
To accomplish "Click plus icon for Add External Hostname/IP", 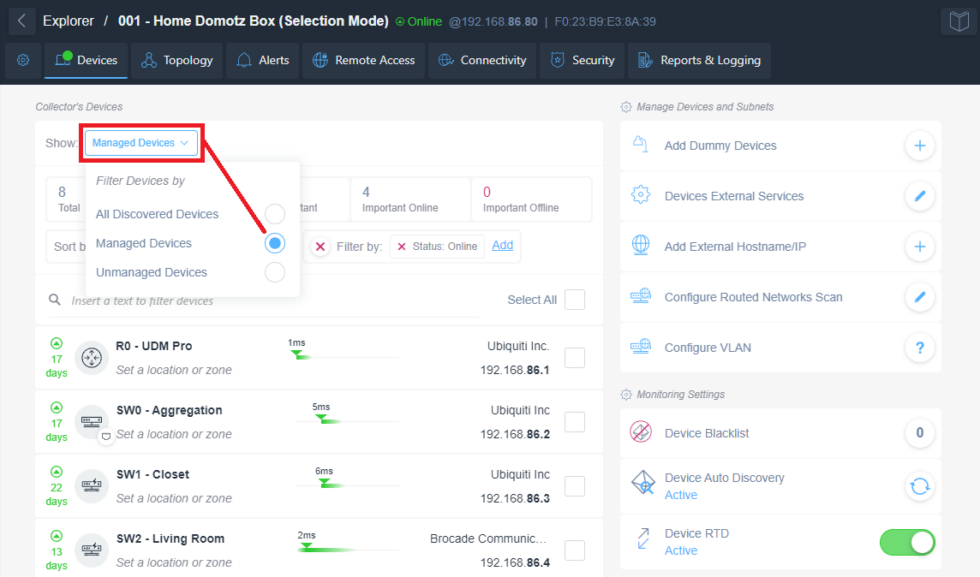I will [919, 247].
